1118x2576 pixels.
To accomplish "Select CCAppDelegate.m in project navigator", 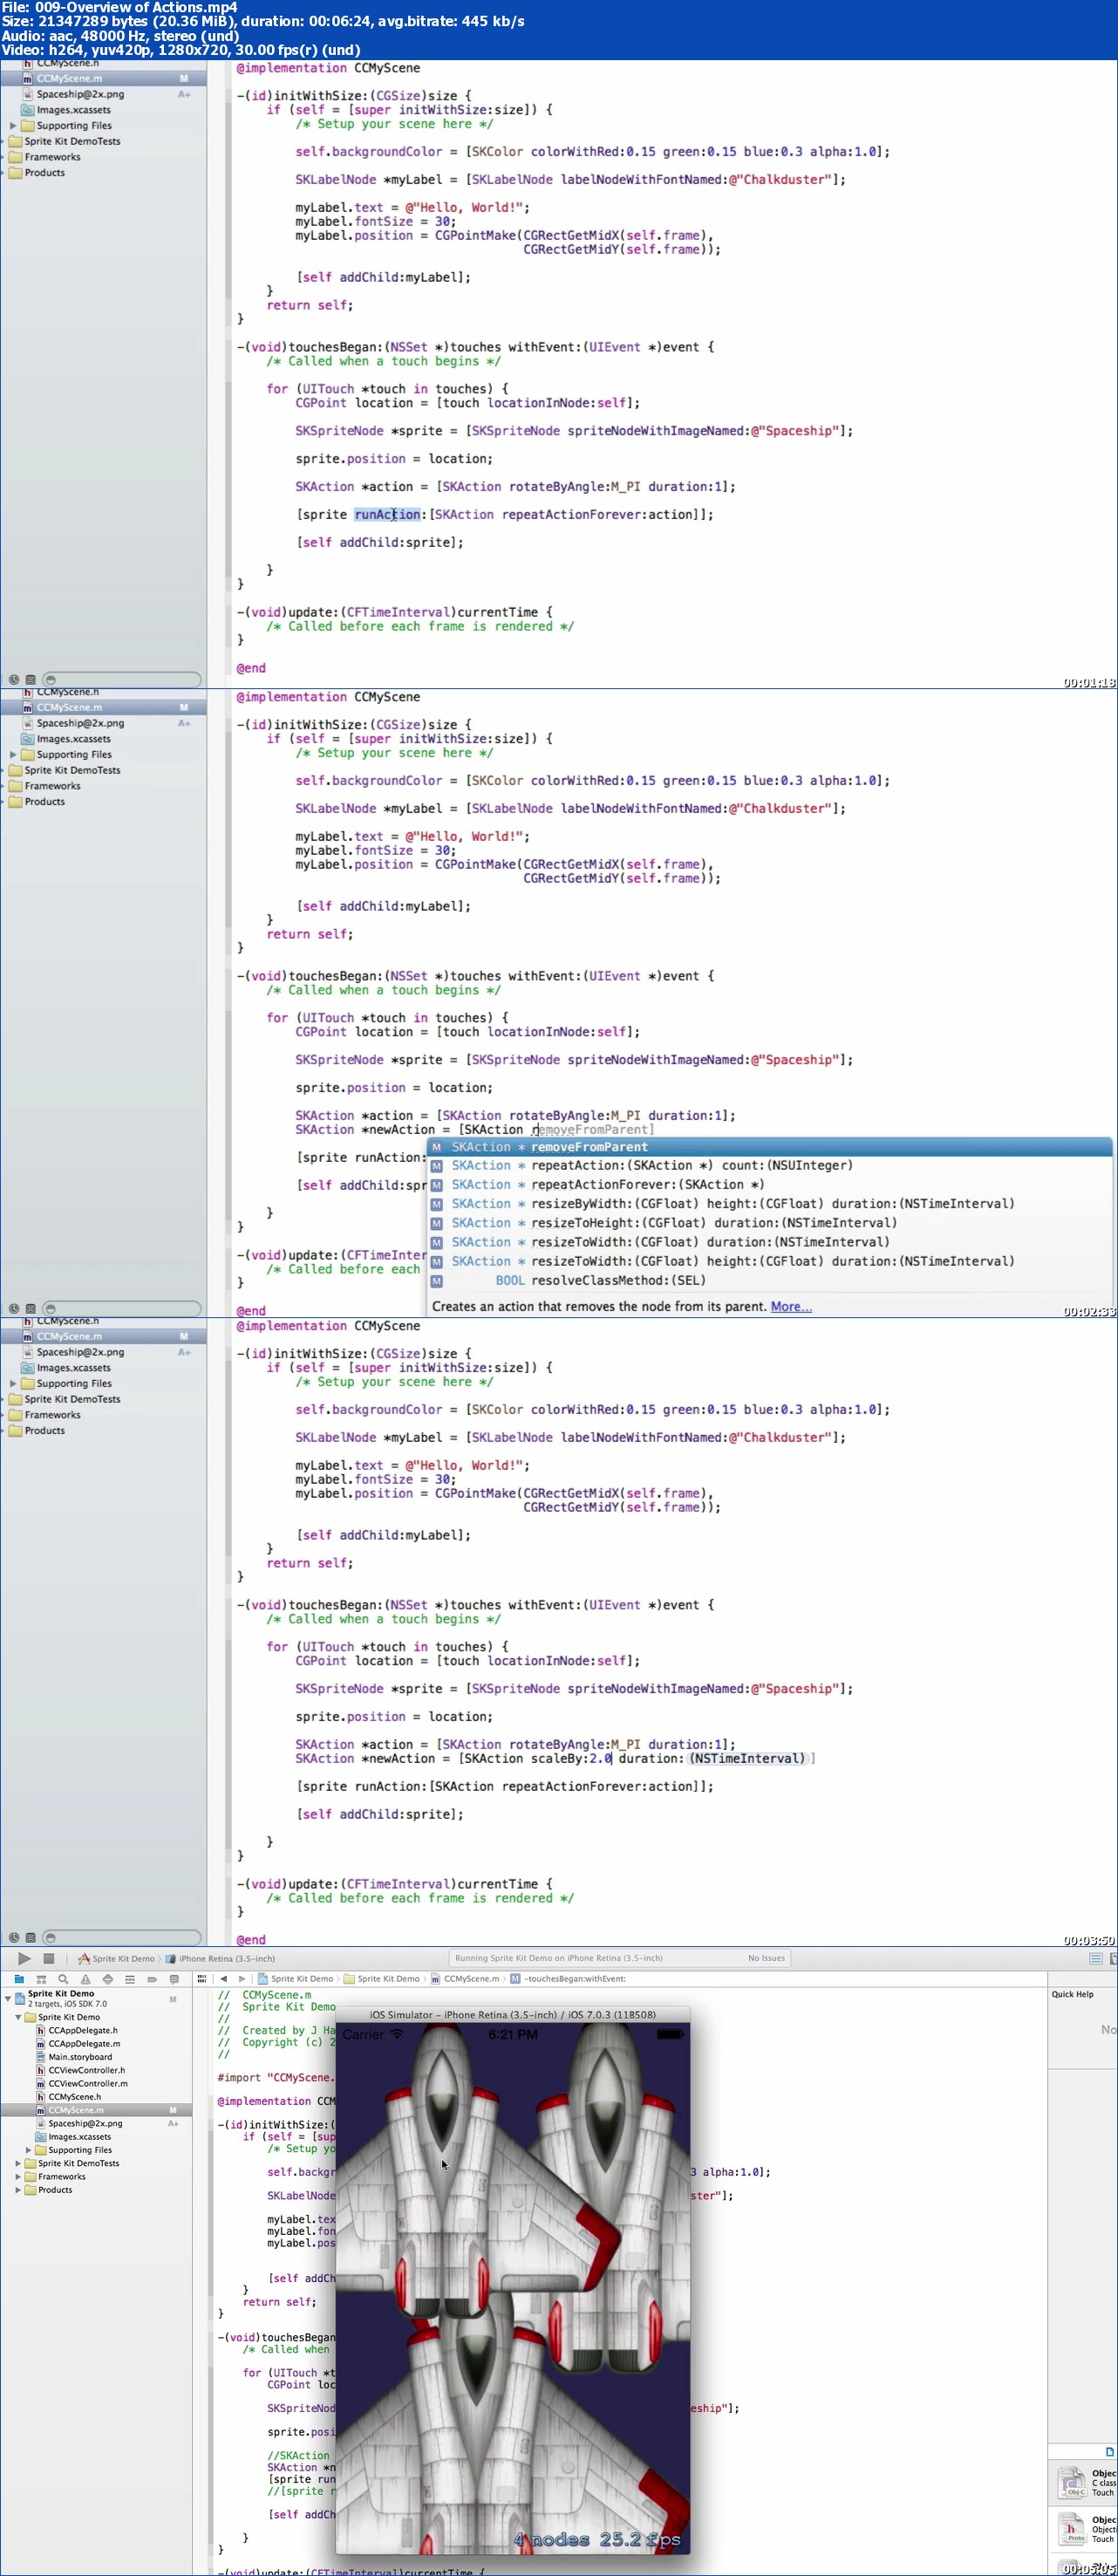I will pyautogui.click(x=84, y=2043).
